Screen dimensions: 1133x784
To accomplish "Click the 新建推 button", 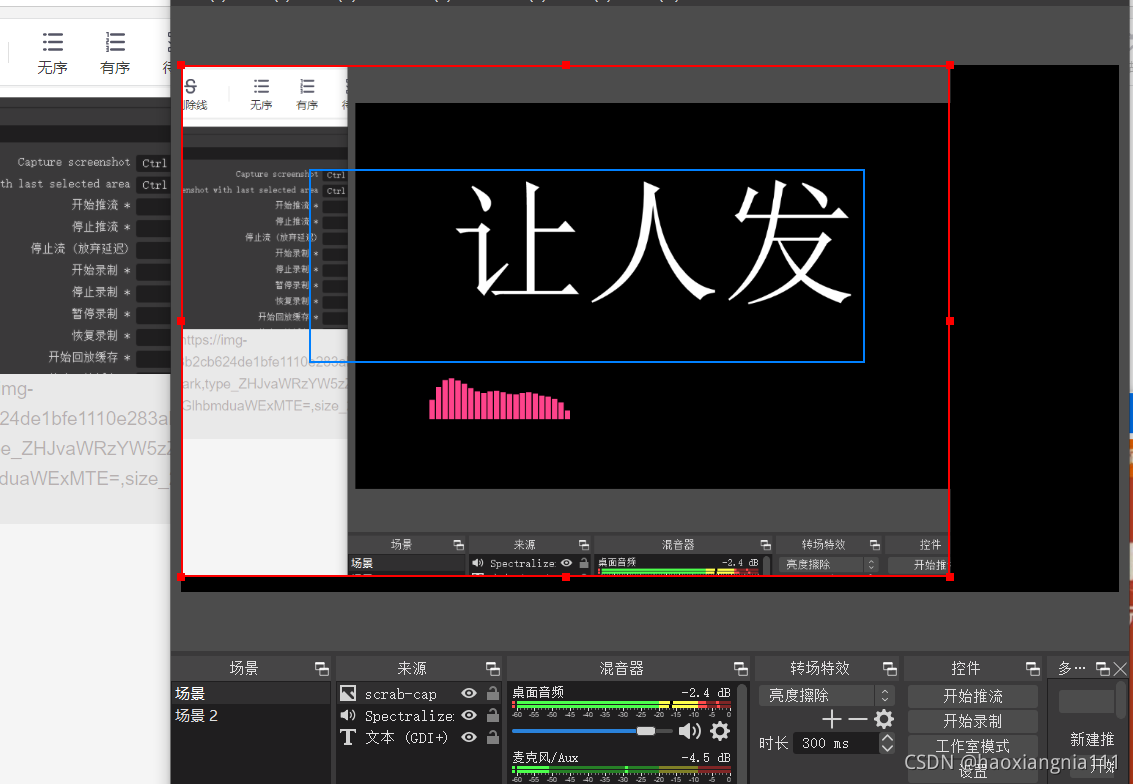I will point(1092,739).
